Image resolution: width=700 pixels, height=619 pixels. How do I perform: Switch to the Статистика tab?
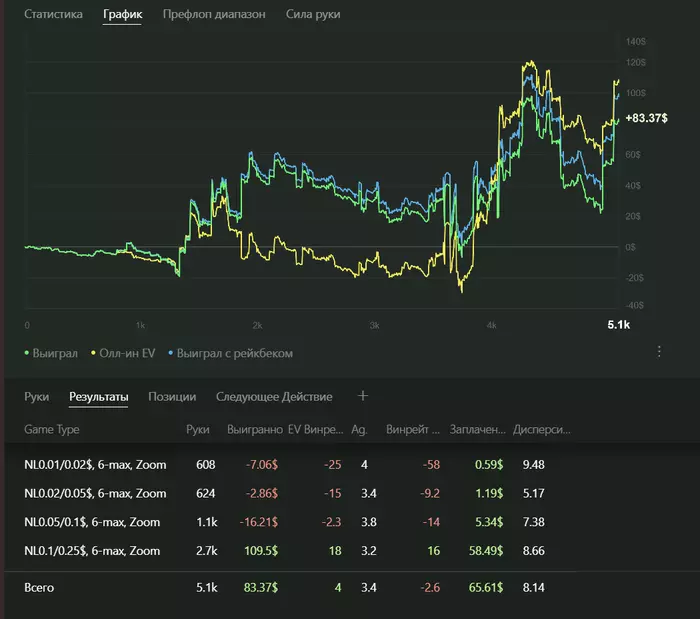pyautogui.click(x=53, y=16)
